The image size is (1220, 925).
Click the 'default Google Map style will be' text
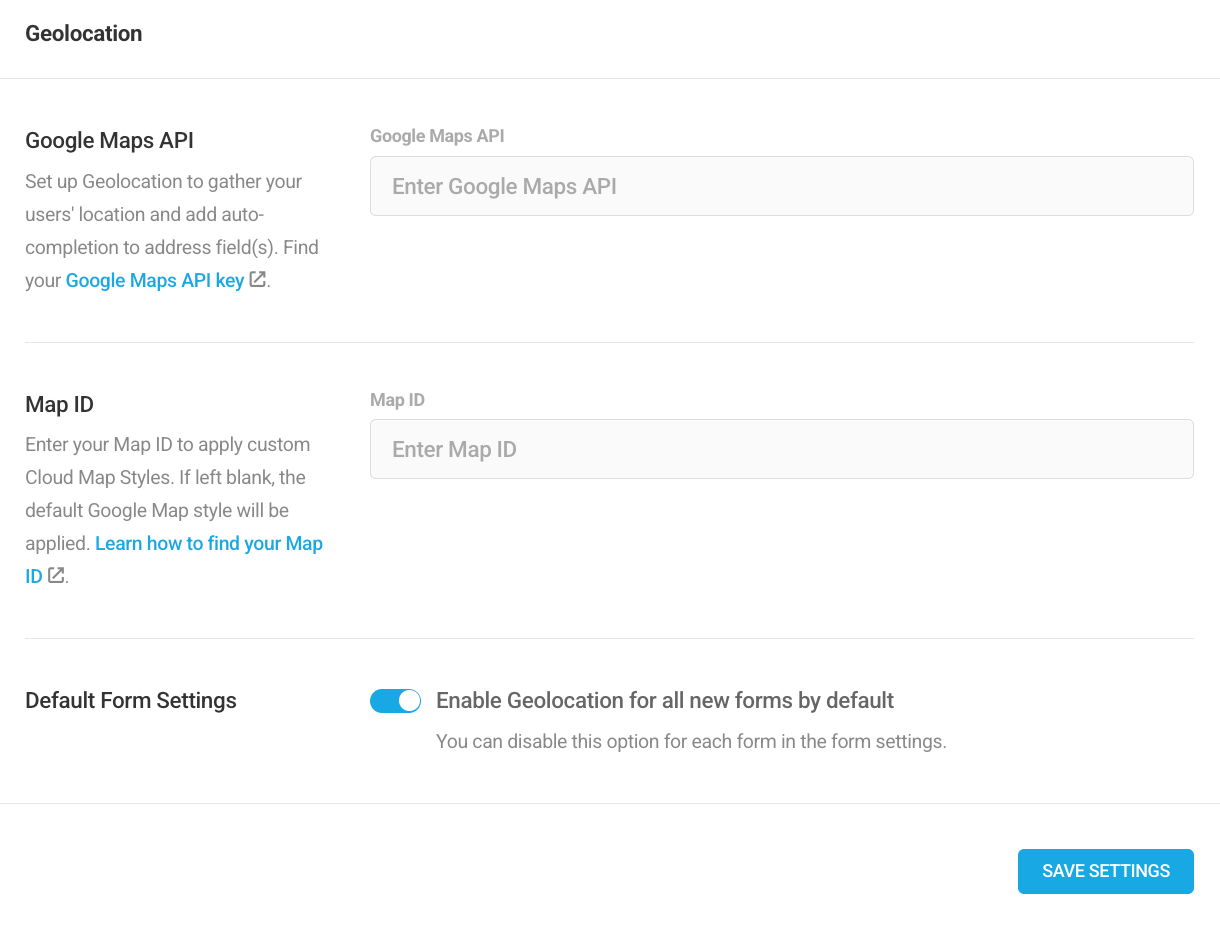pyautogui.click(x=157, y=511)
